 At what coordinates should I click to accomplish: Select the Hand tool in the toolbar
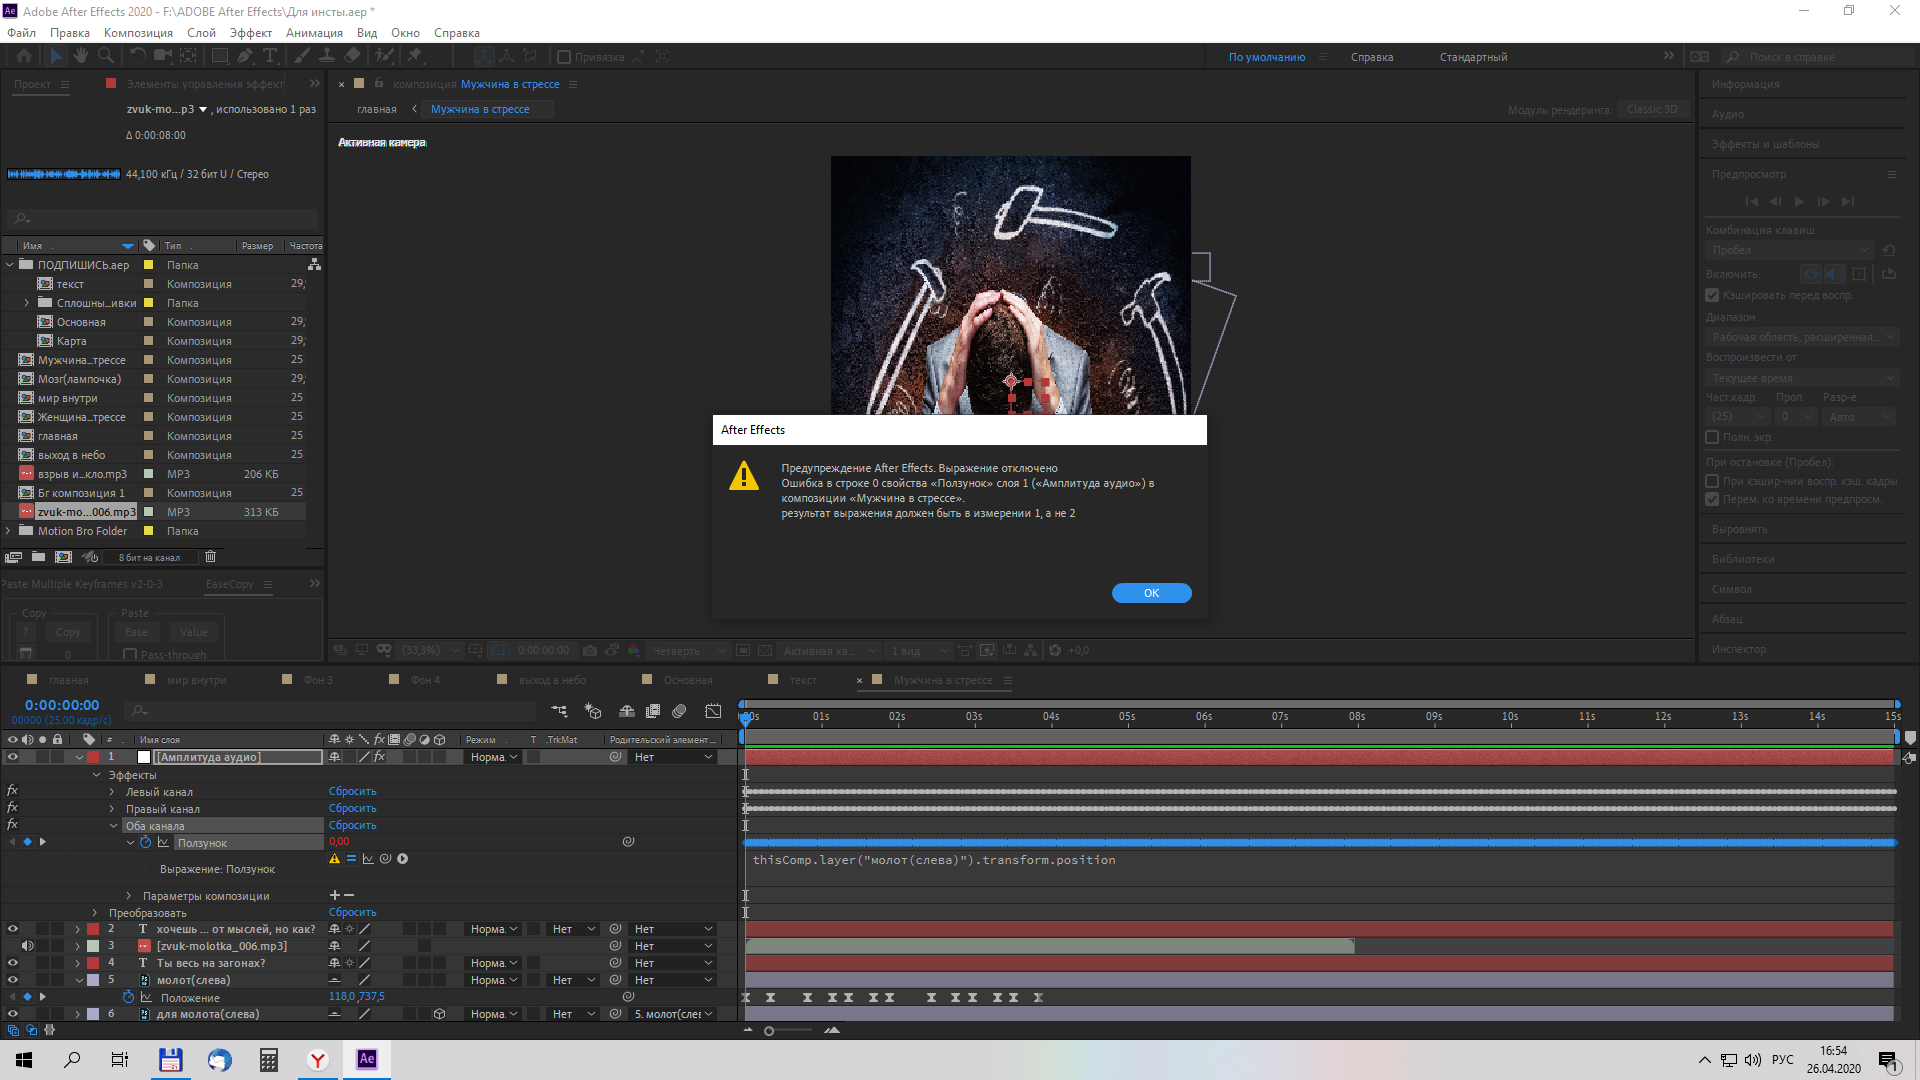click(x=81, y=56)
